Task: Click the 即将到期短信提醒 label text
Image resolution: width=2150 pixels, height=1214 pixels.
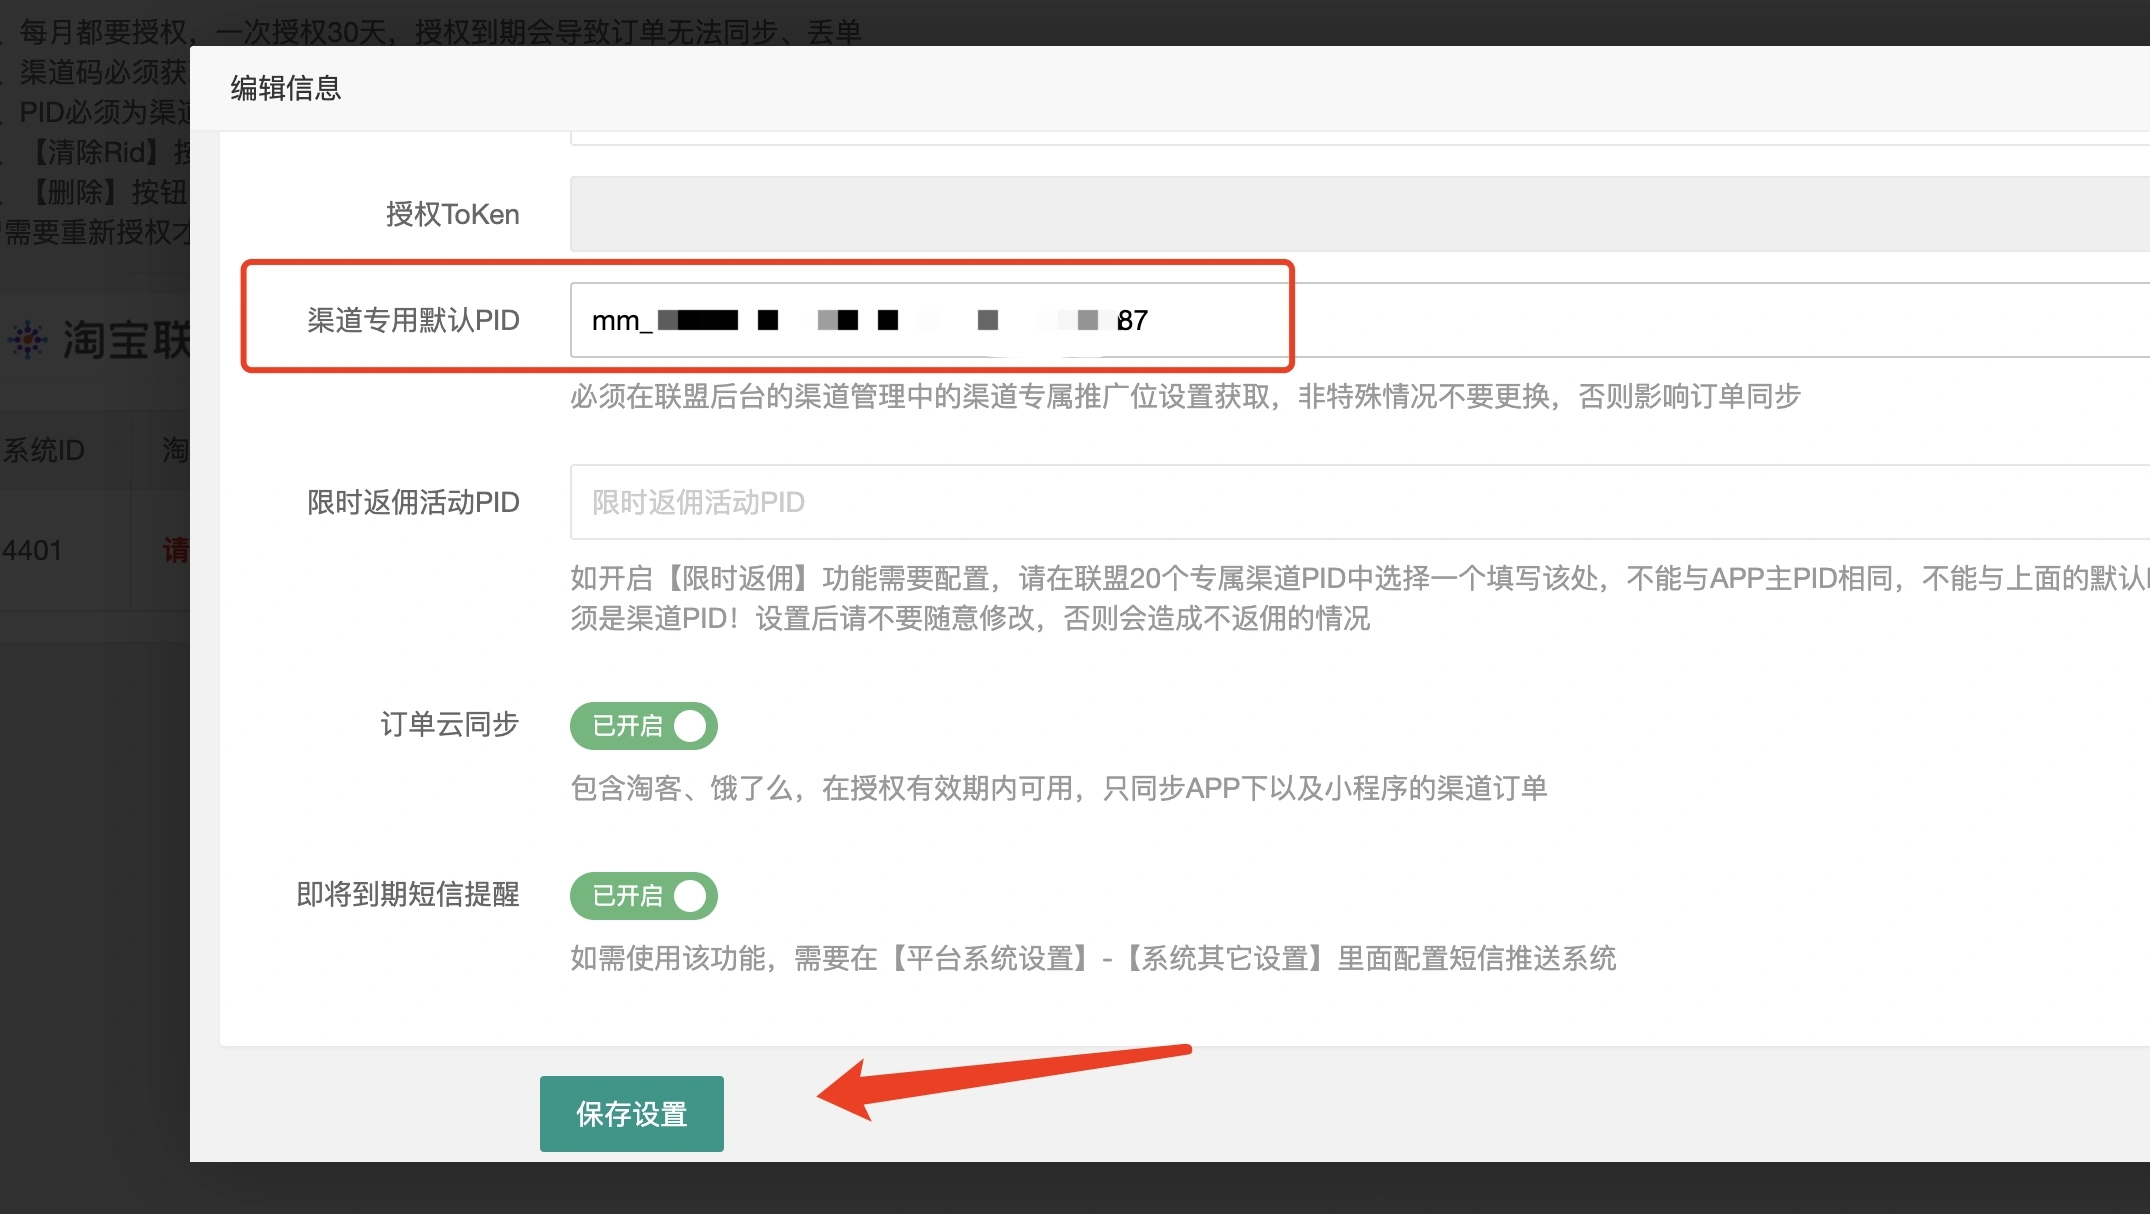Action: tap(407, 894)
